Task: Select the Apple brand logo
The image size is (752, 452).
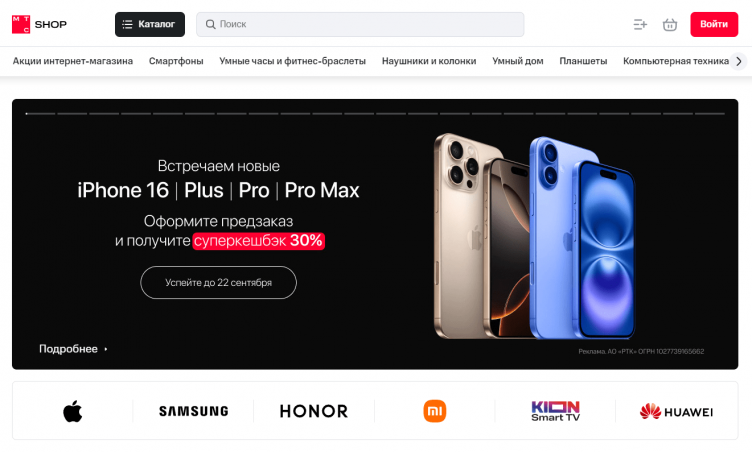Action: point(72,411)
